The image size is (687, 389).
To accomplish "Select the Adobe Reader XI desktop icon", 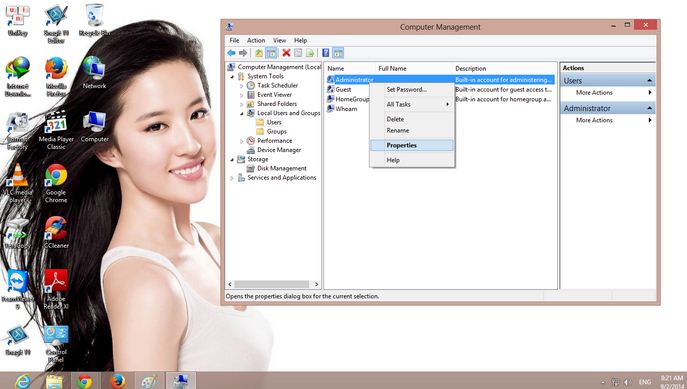I will (56, 289).
